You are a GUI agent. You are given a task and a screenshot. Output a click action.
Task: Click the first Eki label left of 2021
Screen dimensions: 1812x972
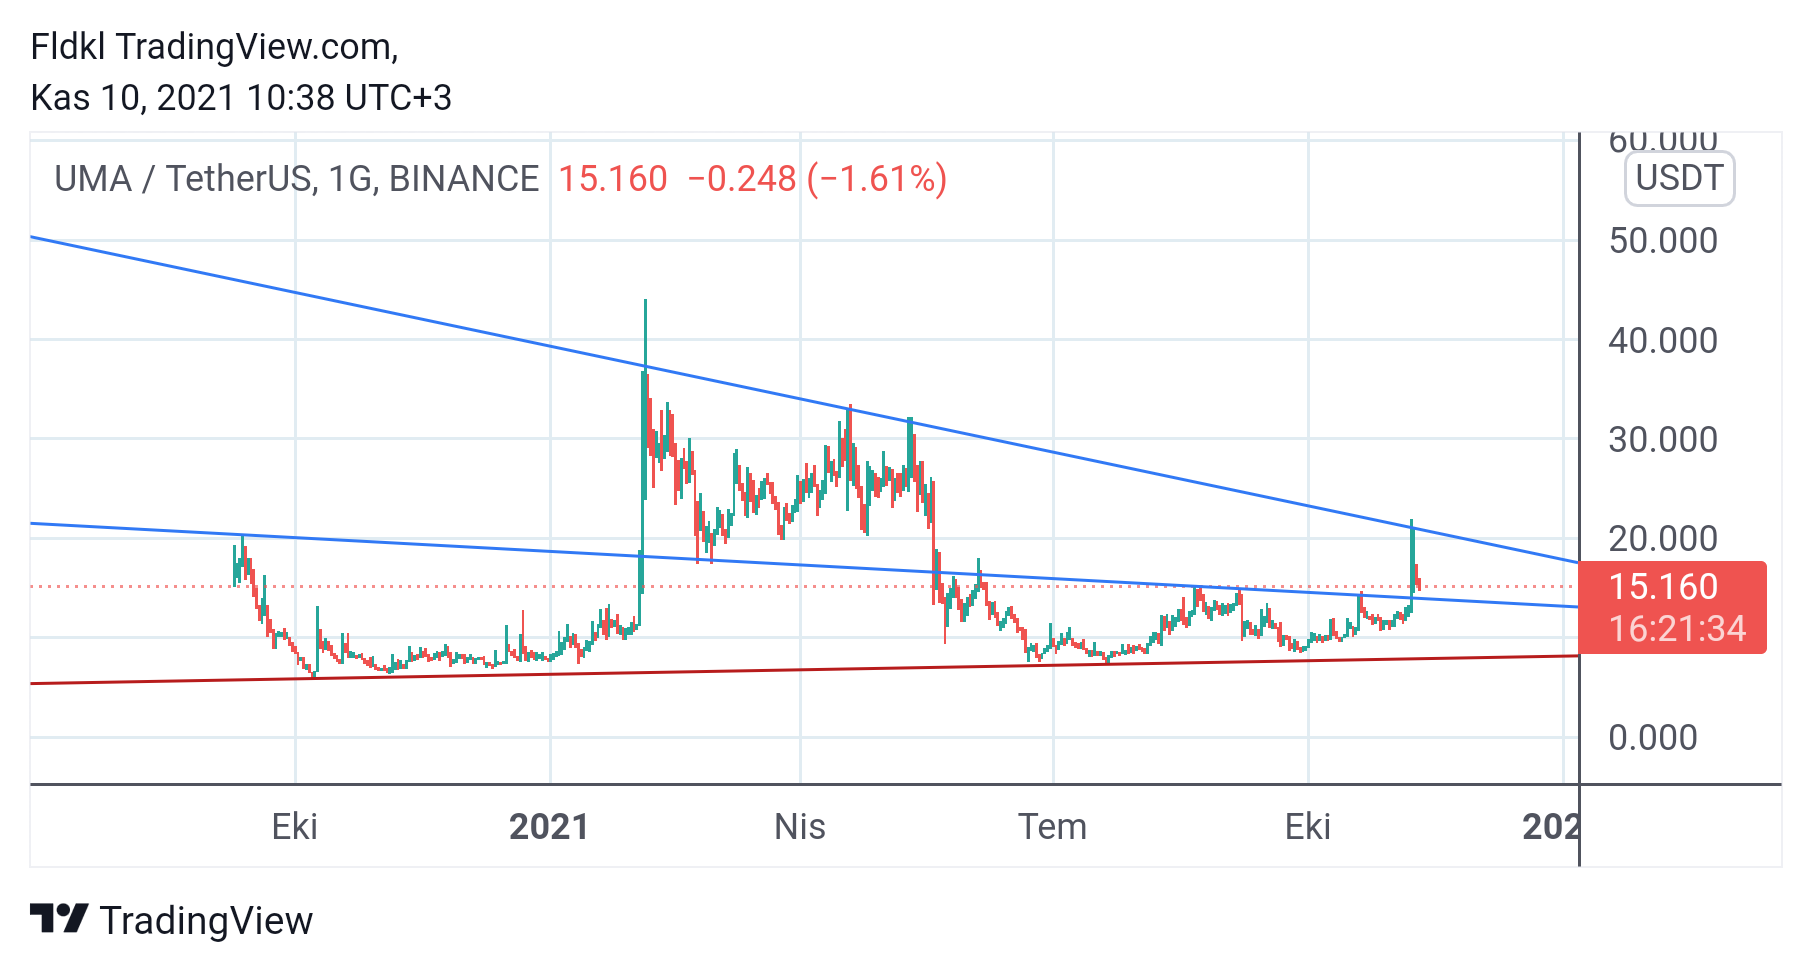point(295,827)
